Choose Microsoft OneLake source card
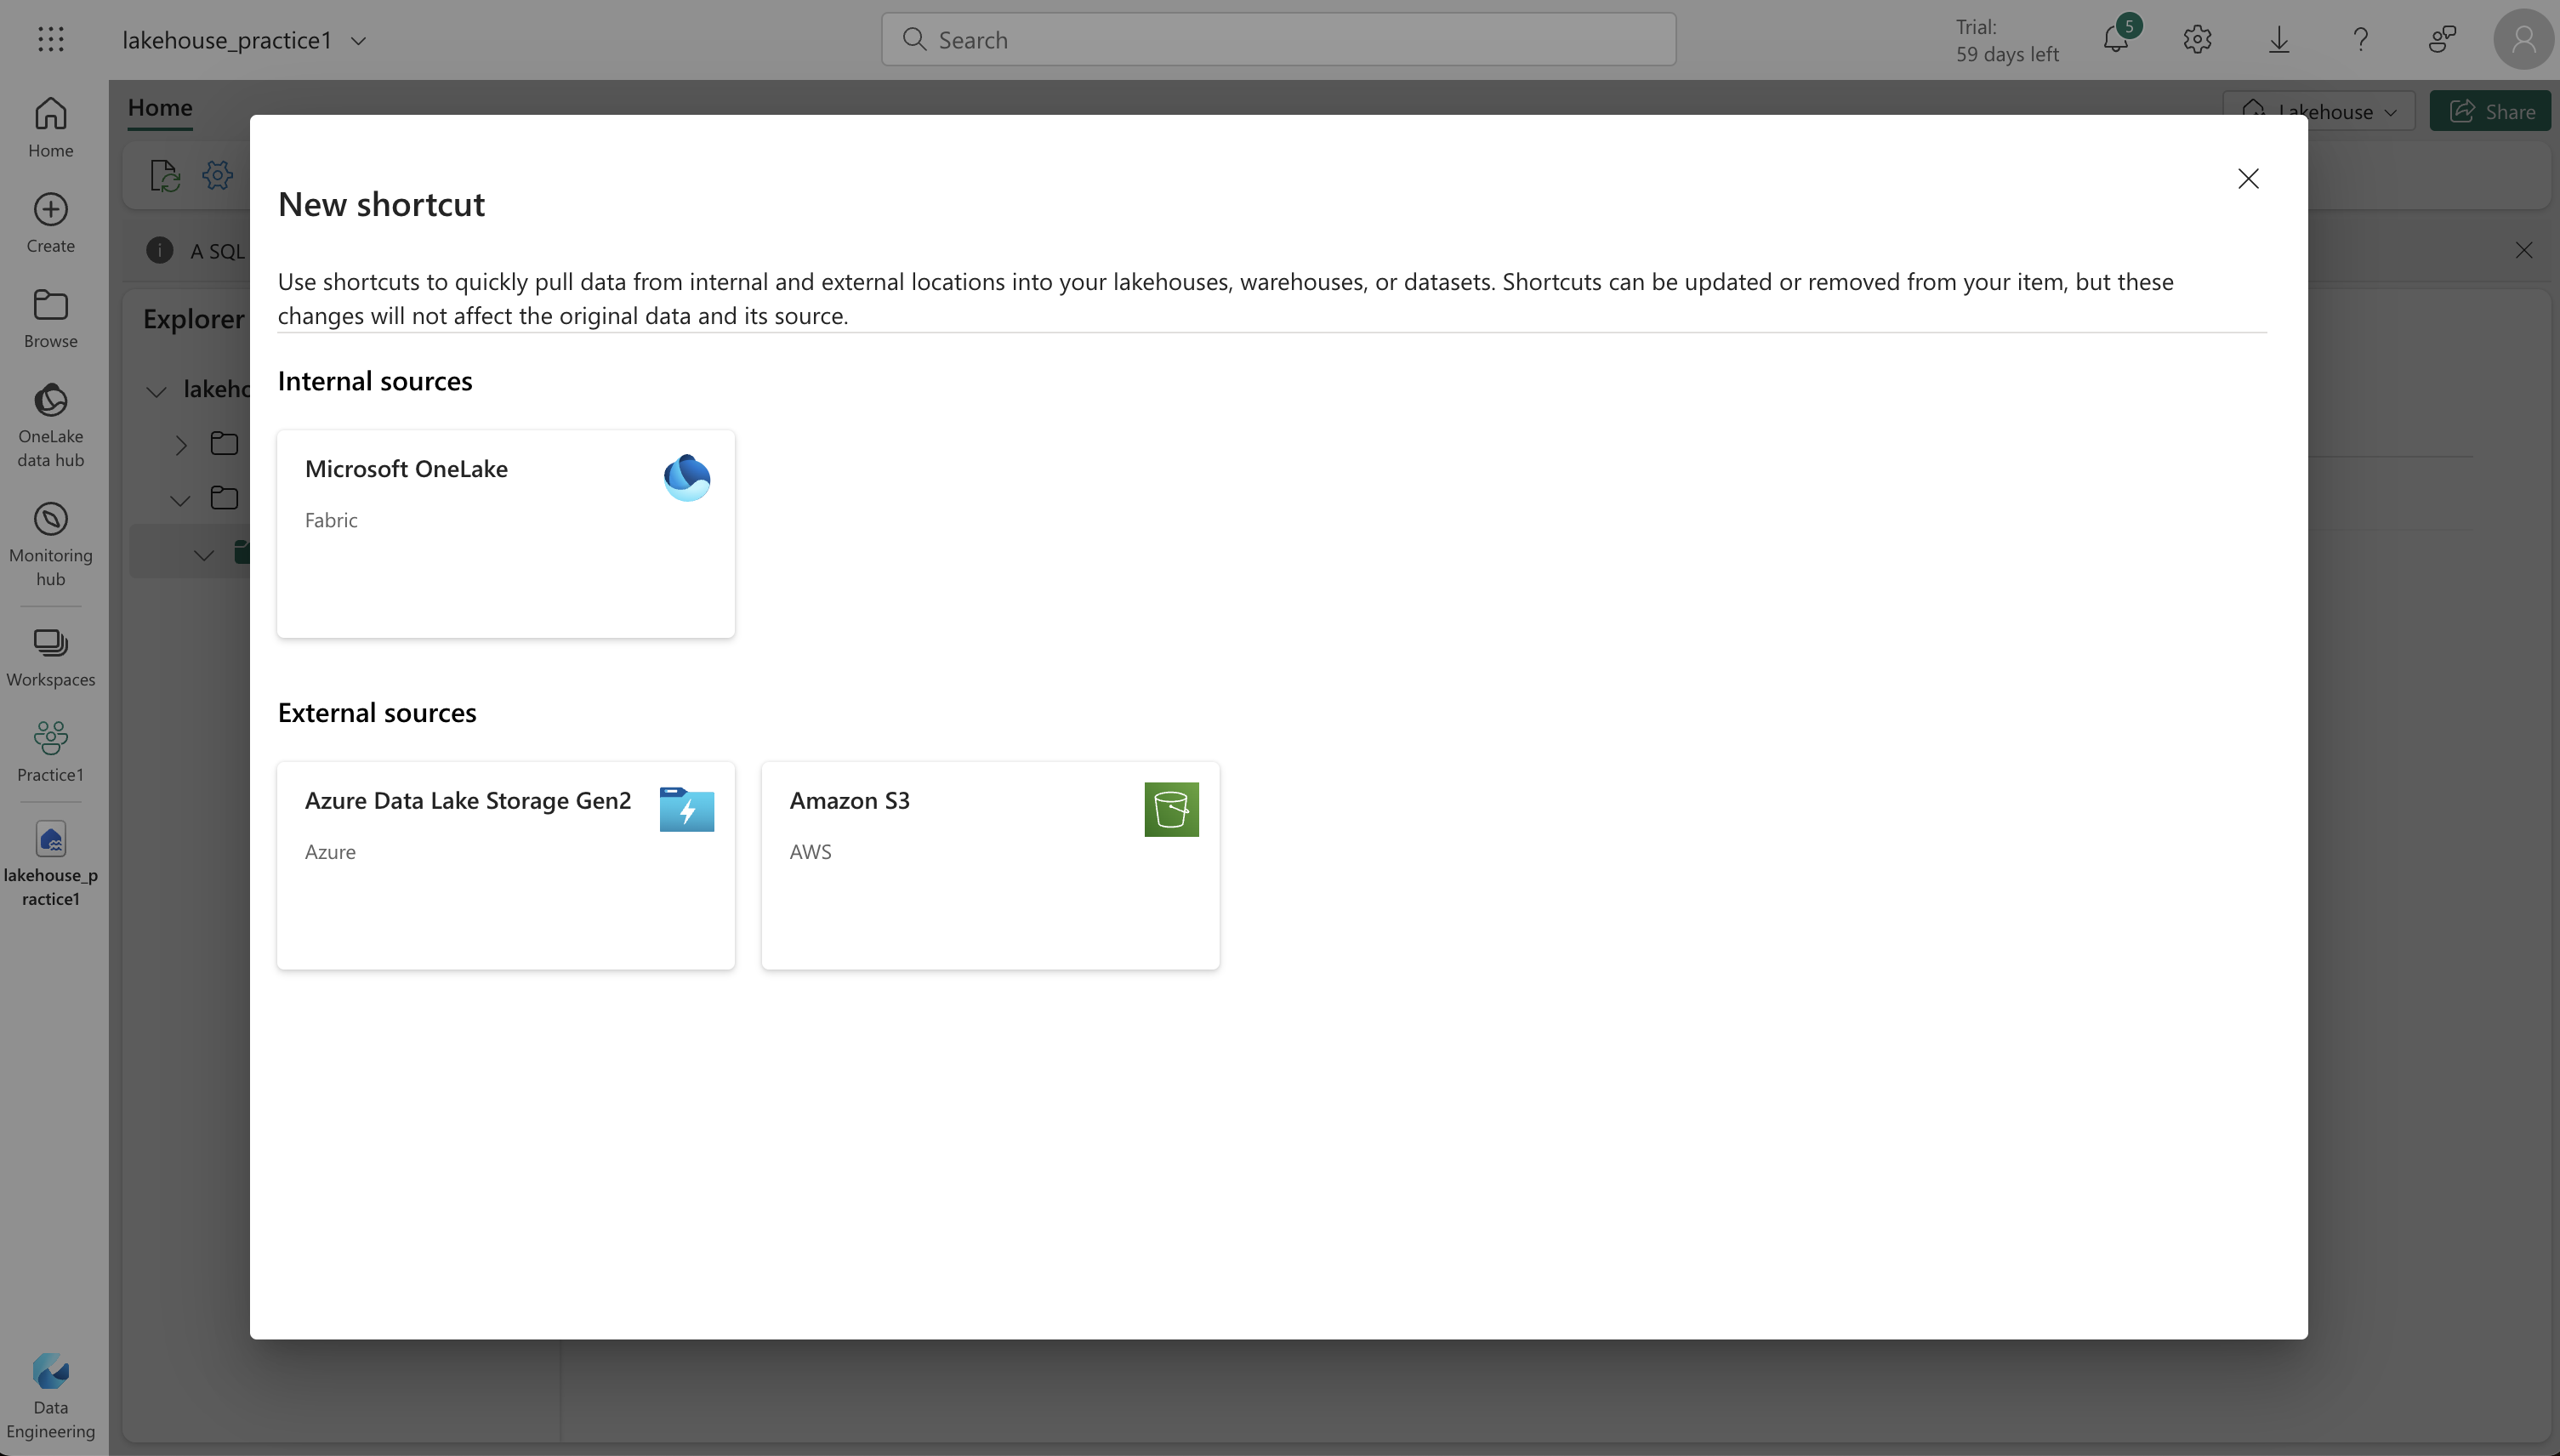2560x1456 pixels. click(506, 534)
